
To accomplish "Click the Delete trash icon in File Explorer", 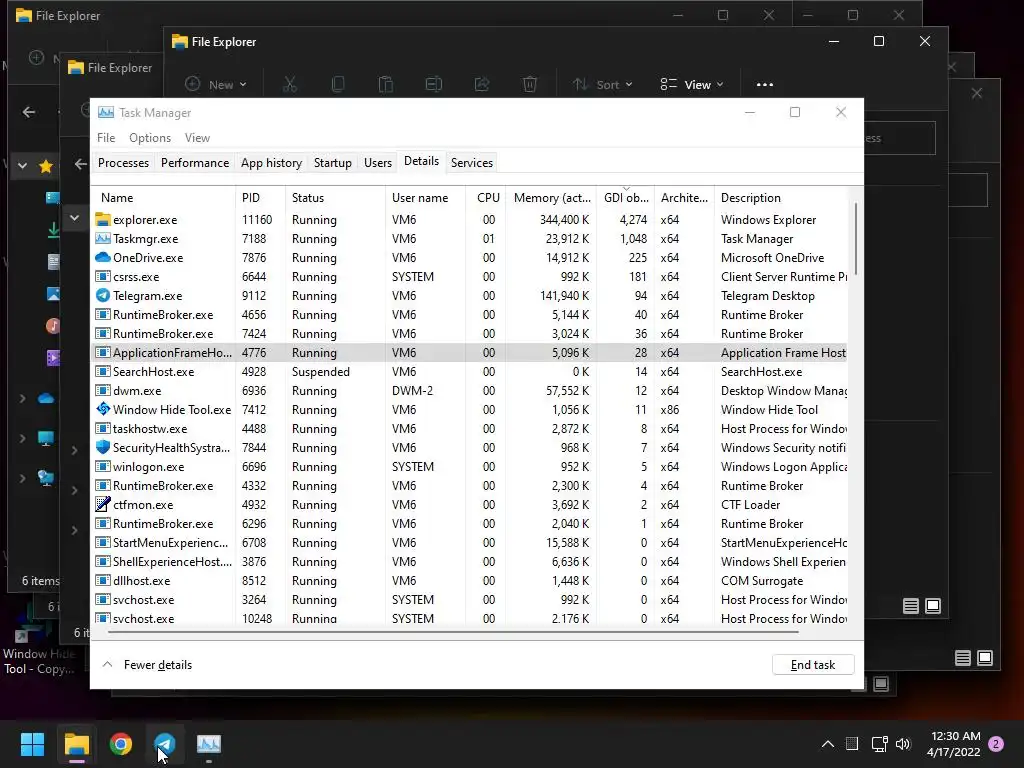I will pos(530,84).
